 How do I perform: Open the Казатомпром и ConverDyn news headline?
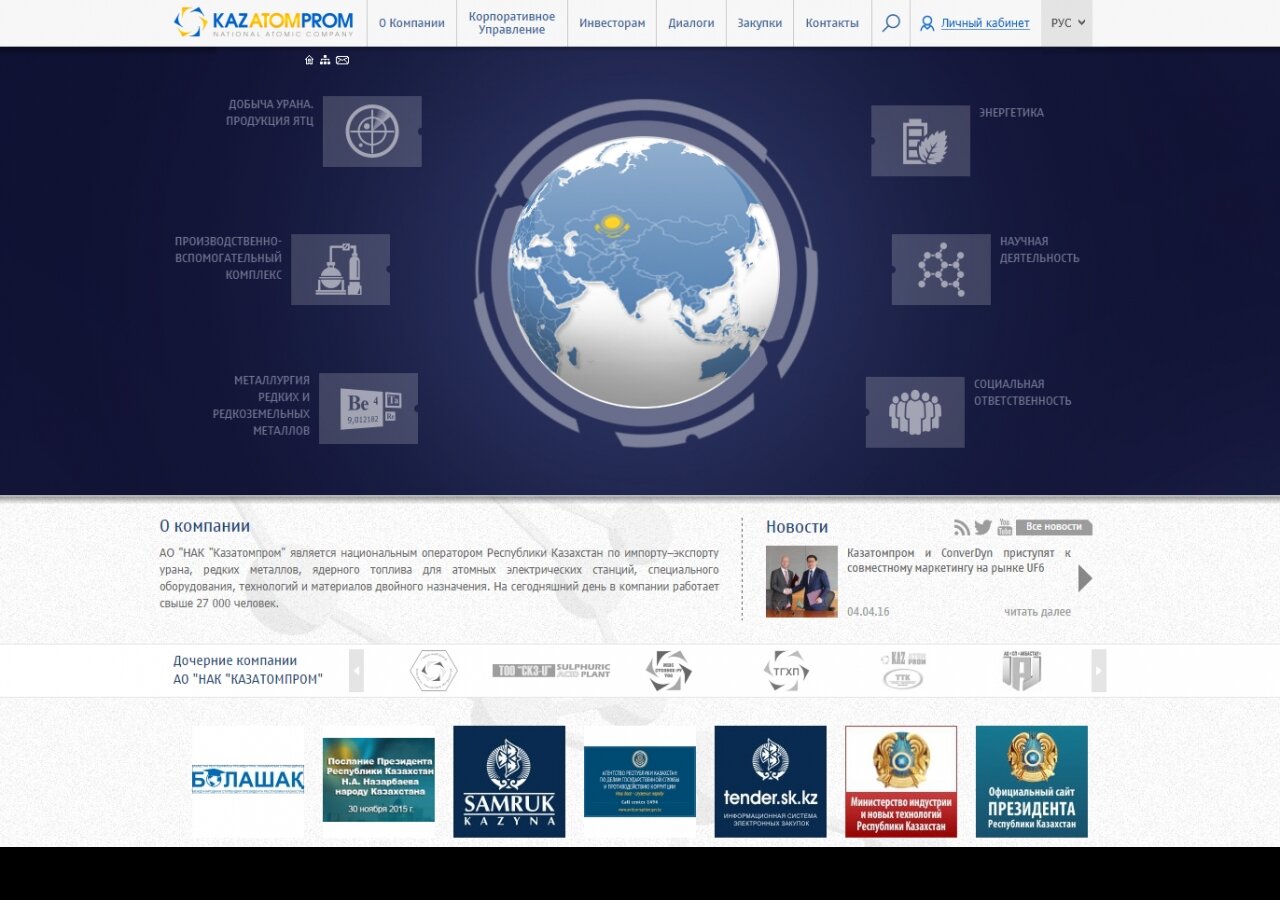958,560
